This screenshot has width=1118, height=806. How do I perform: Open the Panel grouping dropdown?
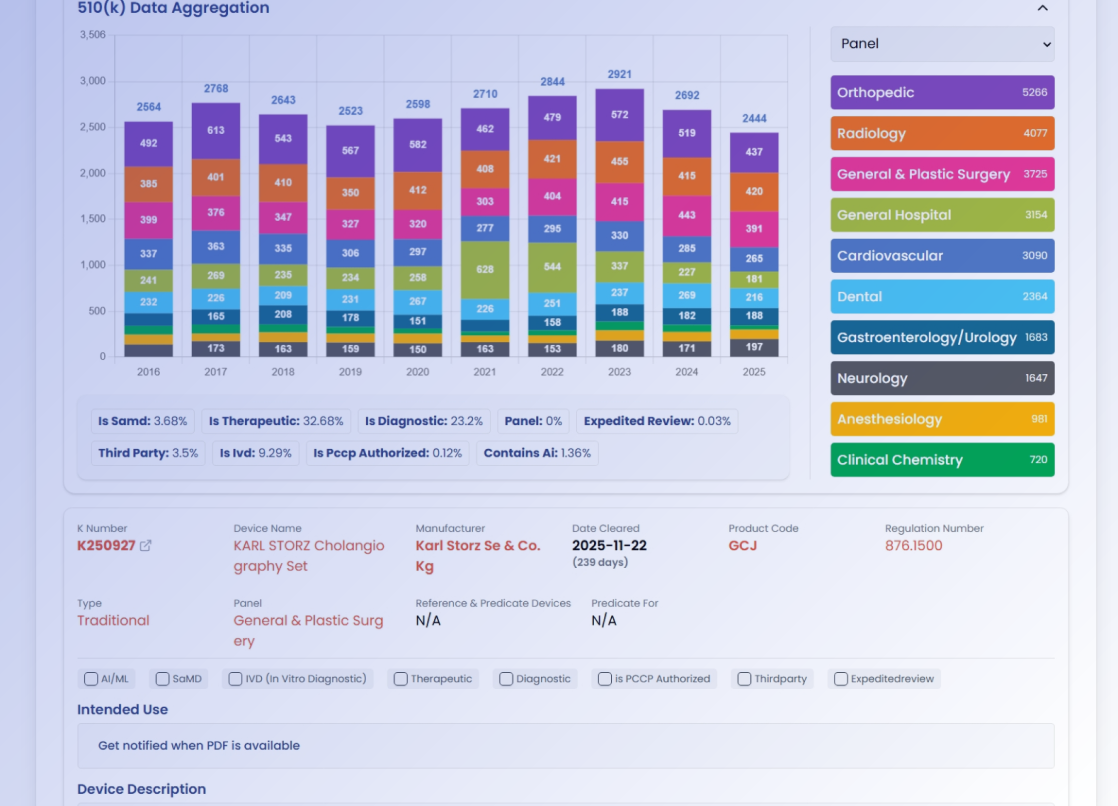(942, 44)
